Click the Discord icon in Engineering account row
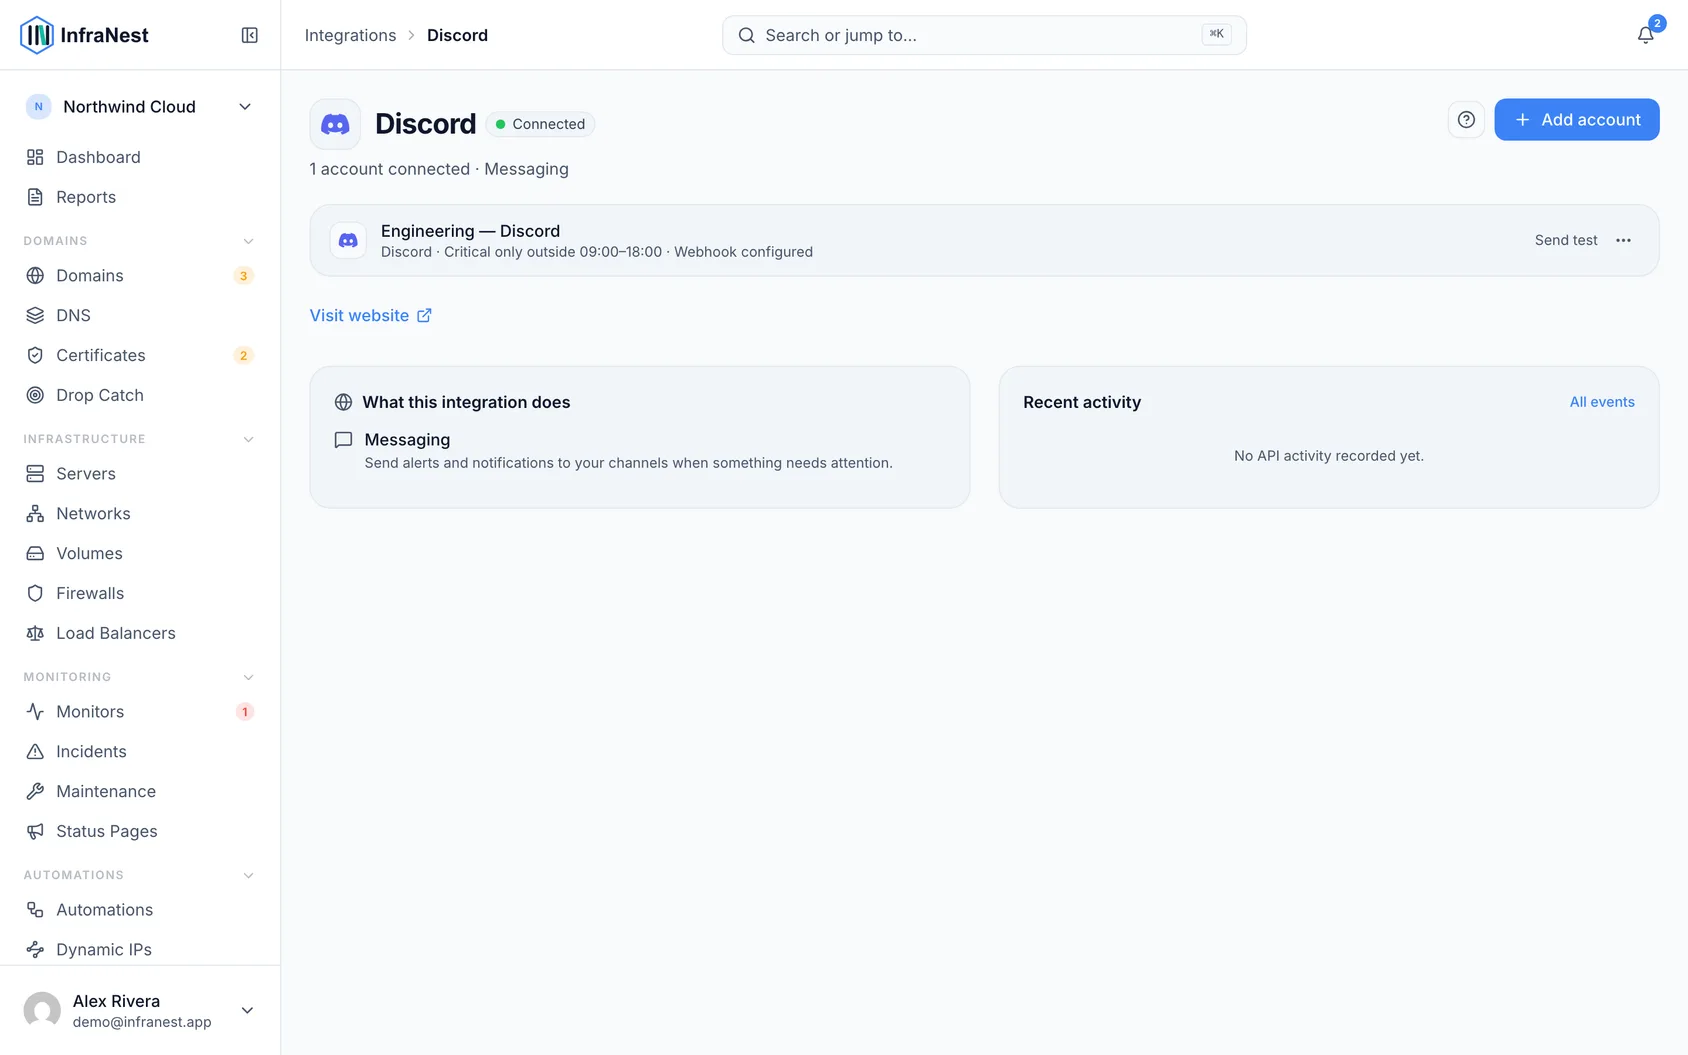Image resolution: width=1688 pixels, height=1055 pixels. click(348, 241)
